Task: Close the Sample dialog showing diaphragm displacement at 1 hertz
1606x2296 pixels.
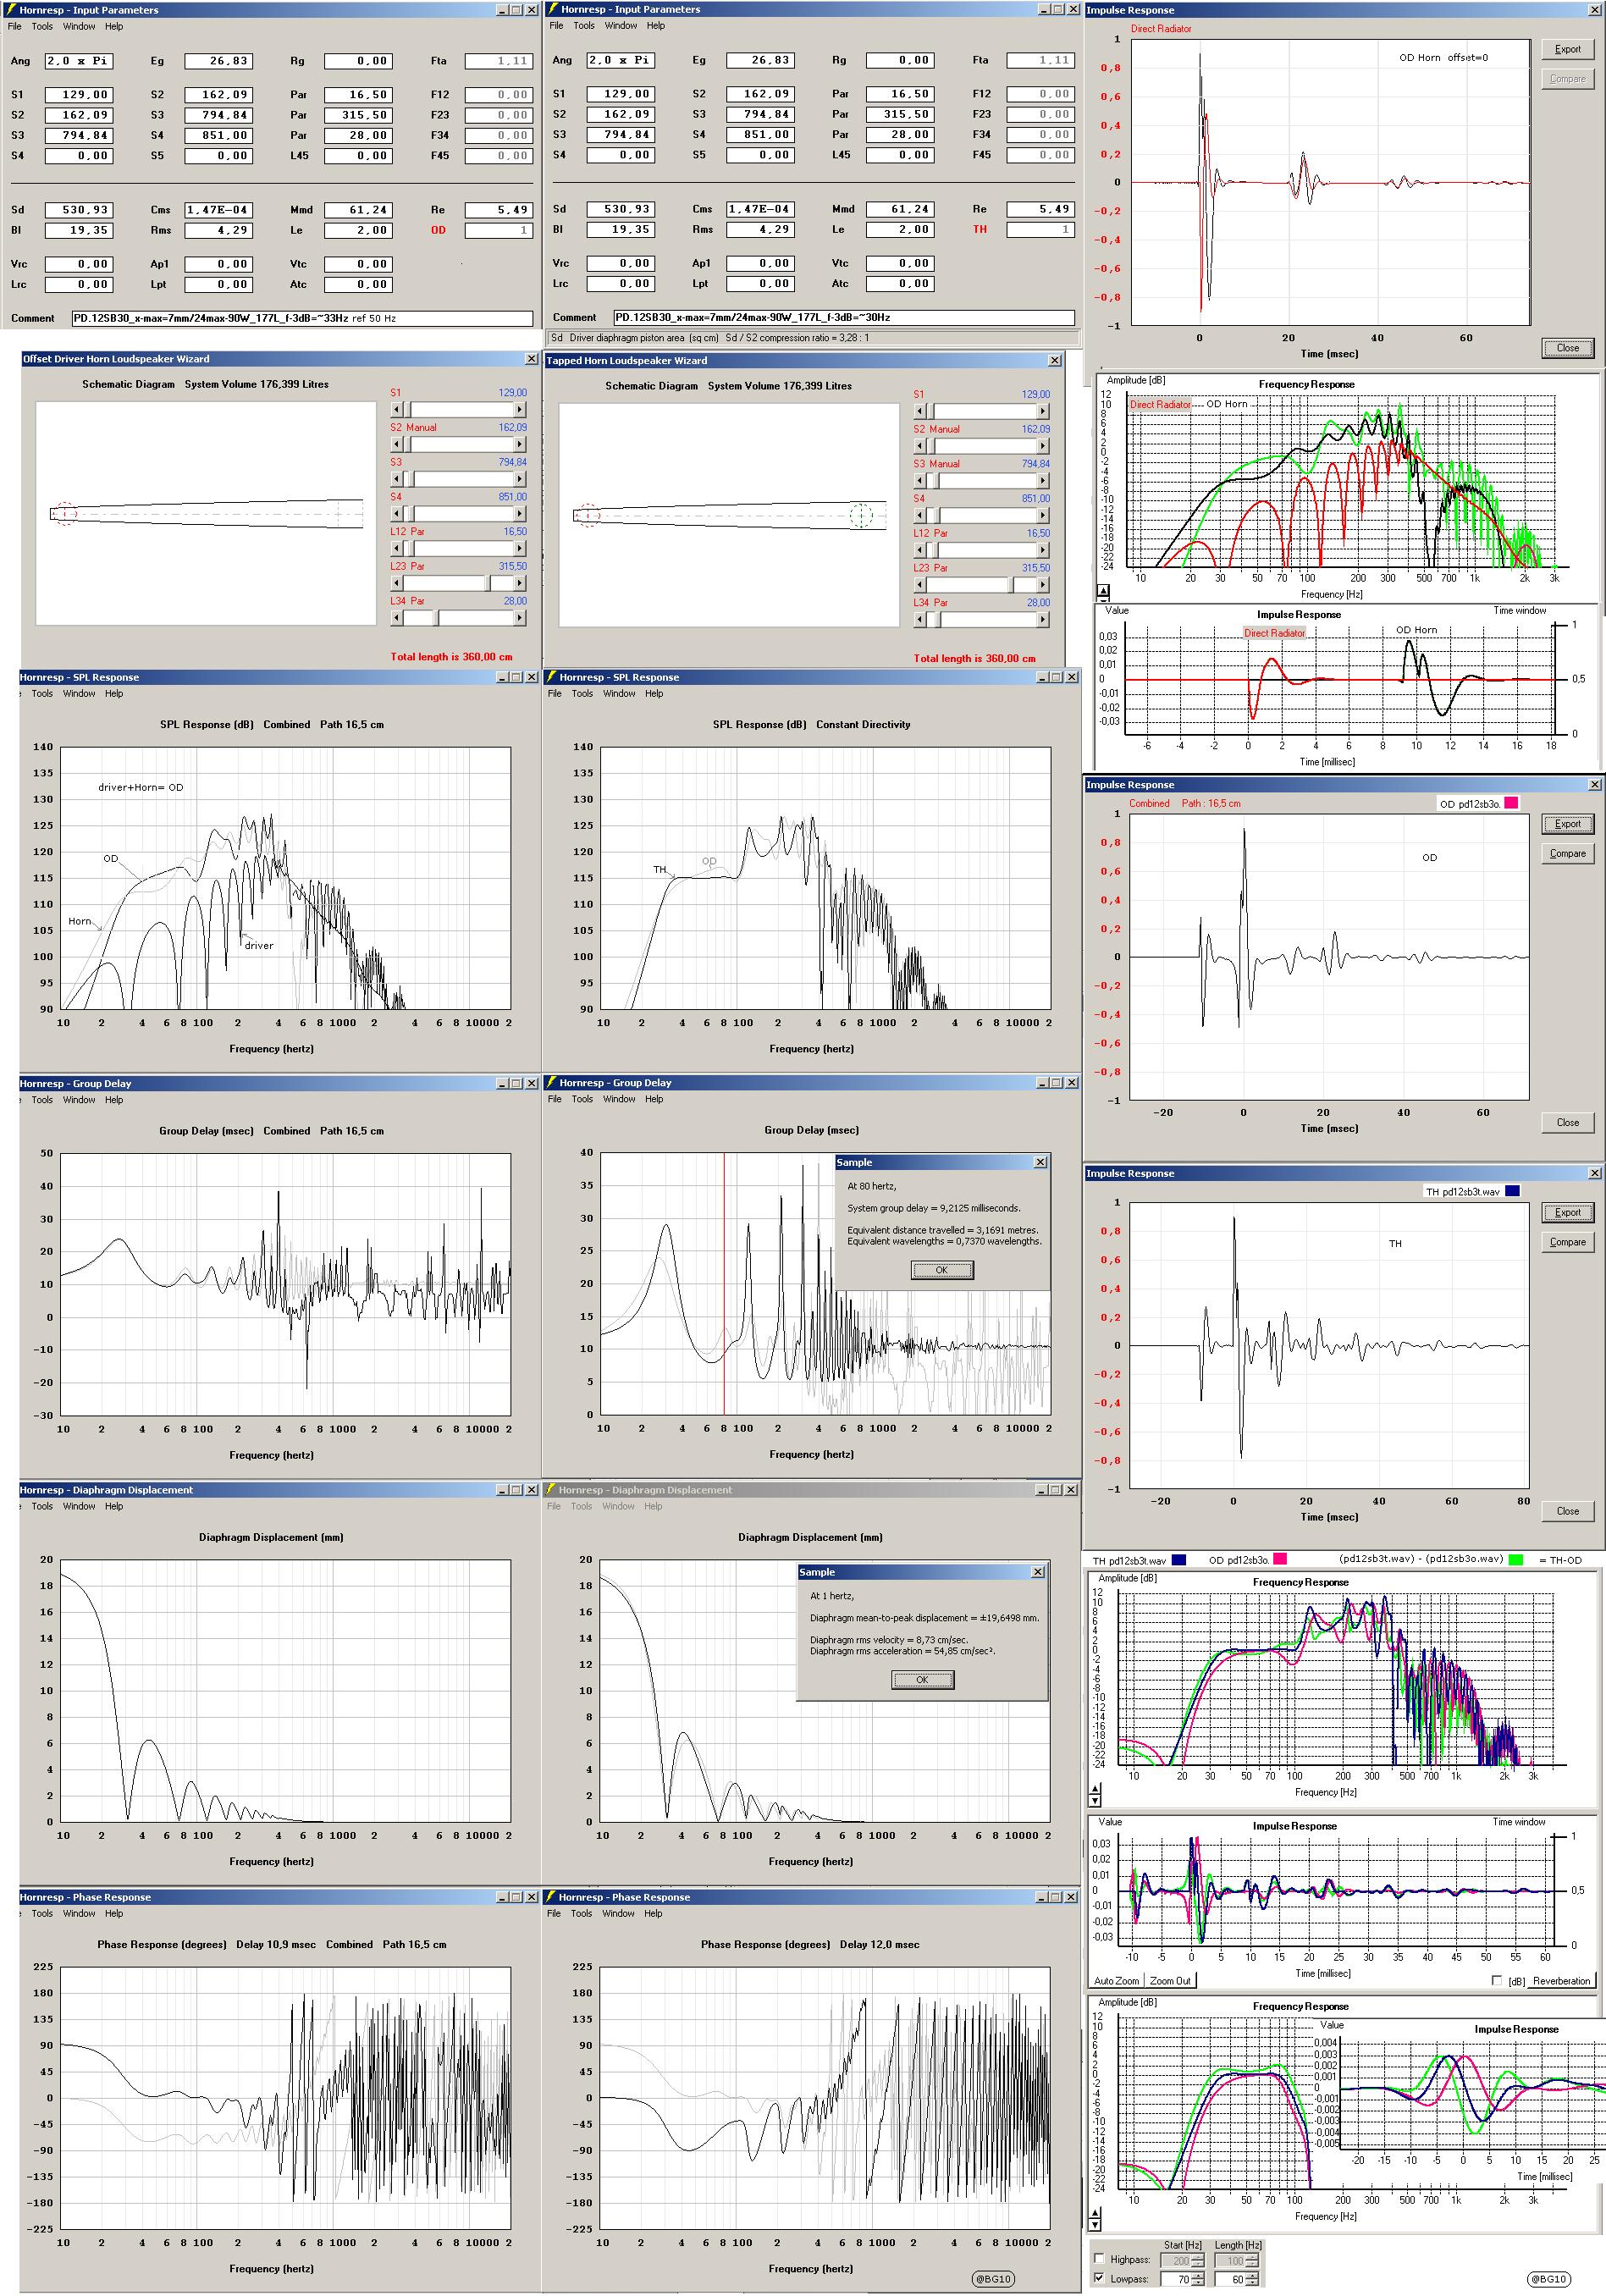Action: [1038, 1572]
